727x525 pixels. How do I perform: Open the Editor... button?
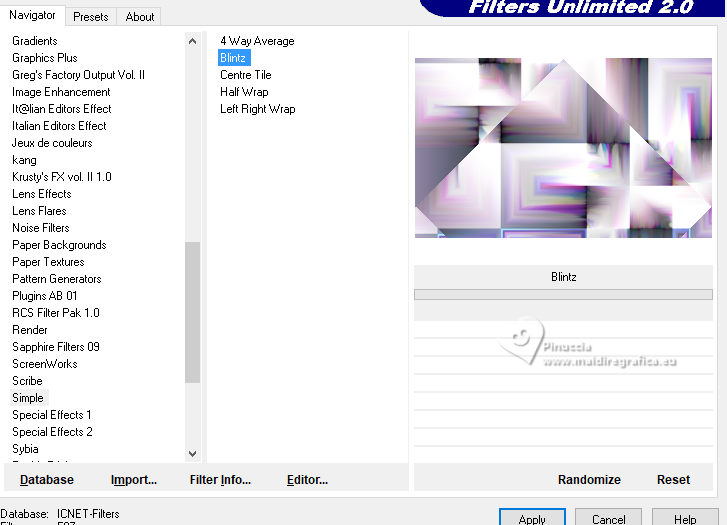click(307, 480)
